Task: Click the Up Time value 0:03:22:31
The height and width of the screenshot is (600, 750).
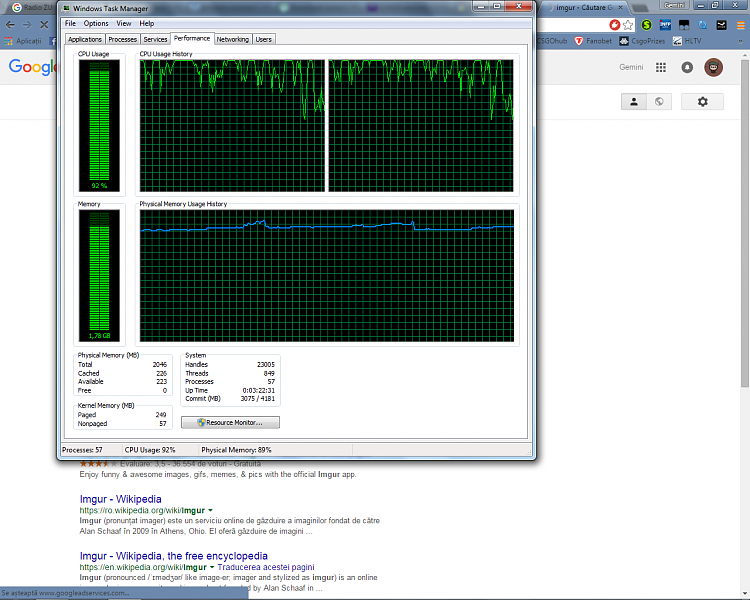Action: point(258,390)
